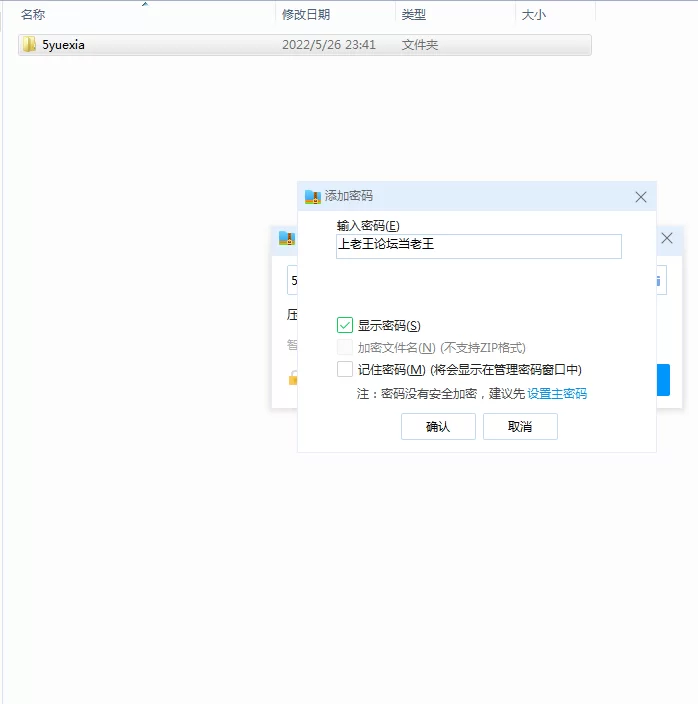The width and height of the screenshot is (698, 704).
Task: Click into the 输入密码 password field
Action: click(x=478, y=246)
